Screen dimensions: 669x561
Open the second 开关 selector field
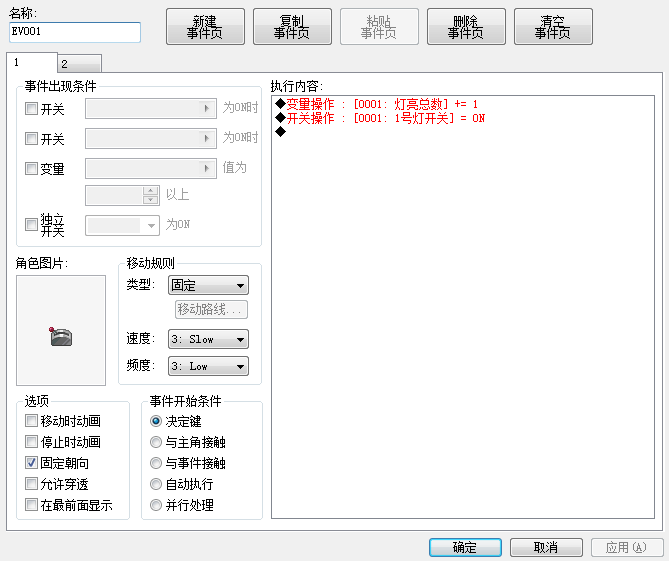151,139
